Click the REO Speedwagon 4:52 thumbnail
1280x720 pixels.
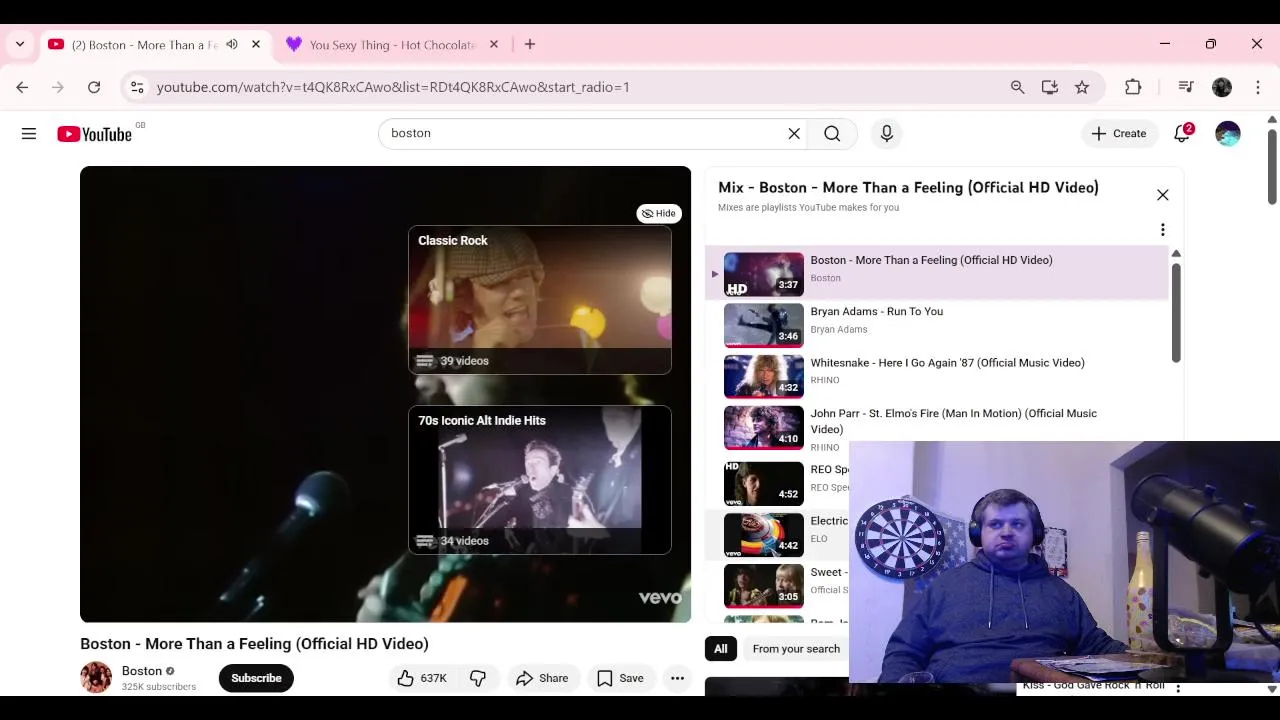tap(764, 483)
